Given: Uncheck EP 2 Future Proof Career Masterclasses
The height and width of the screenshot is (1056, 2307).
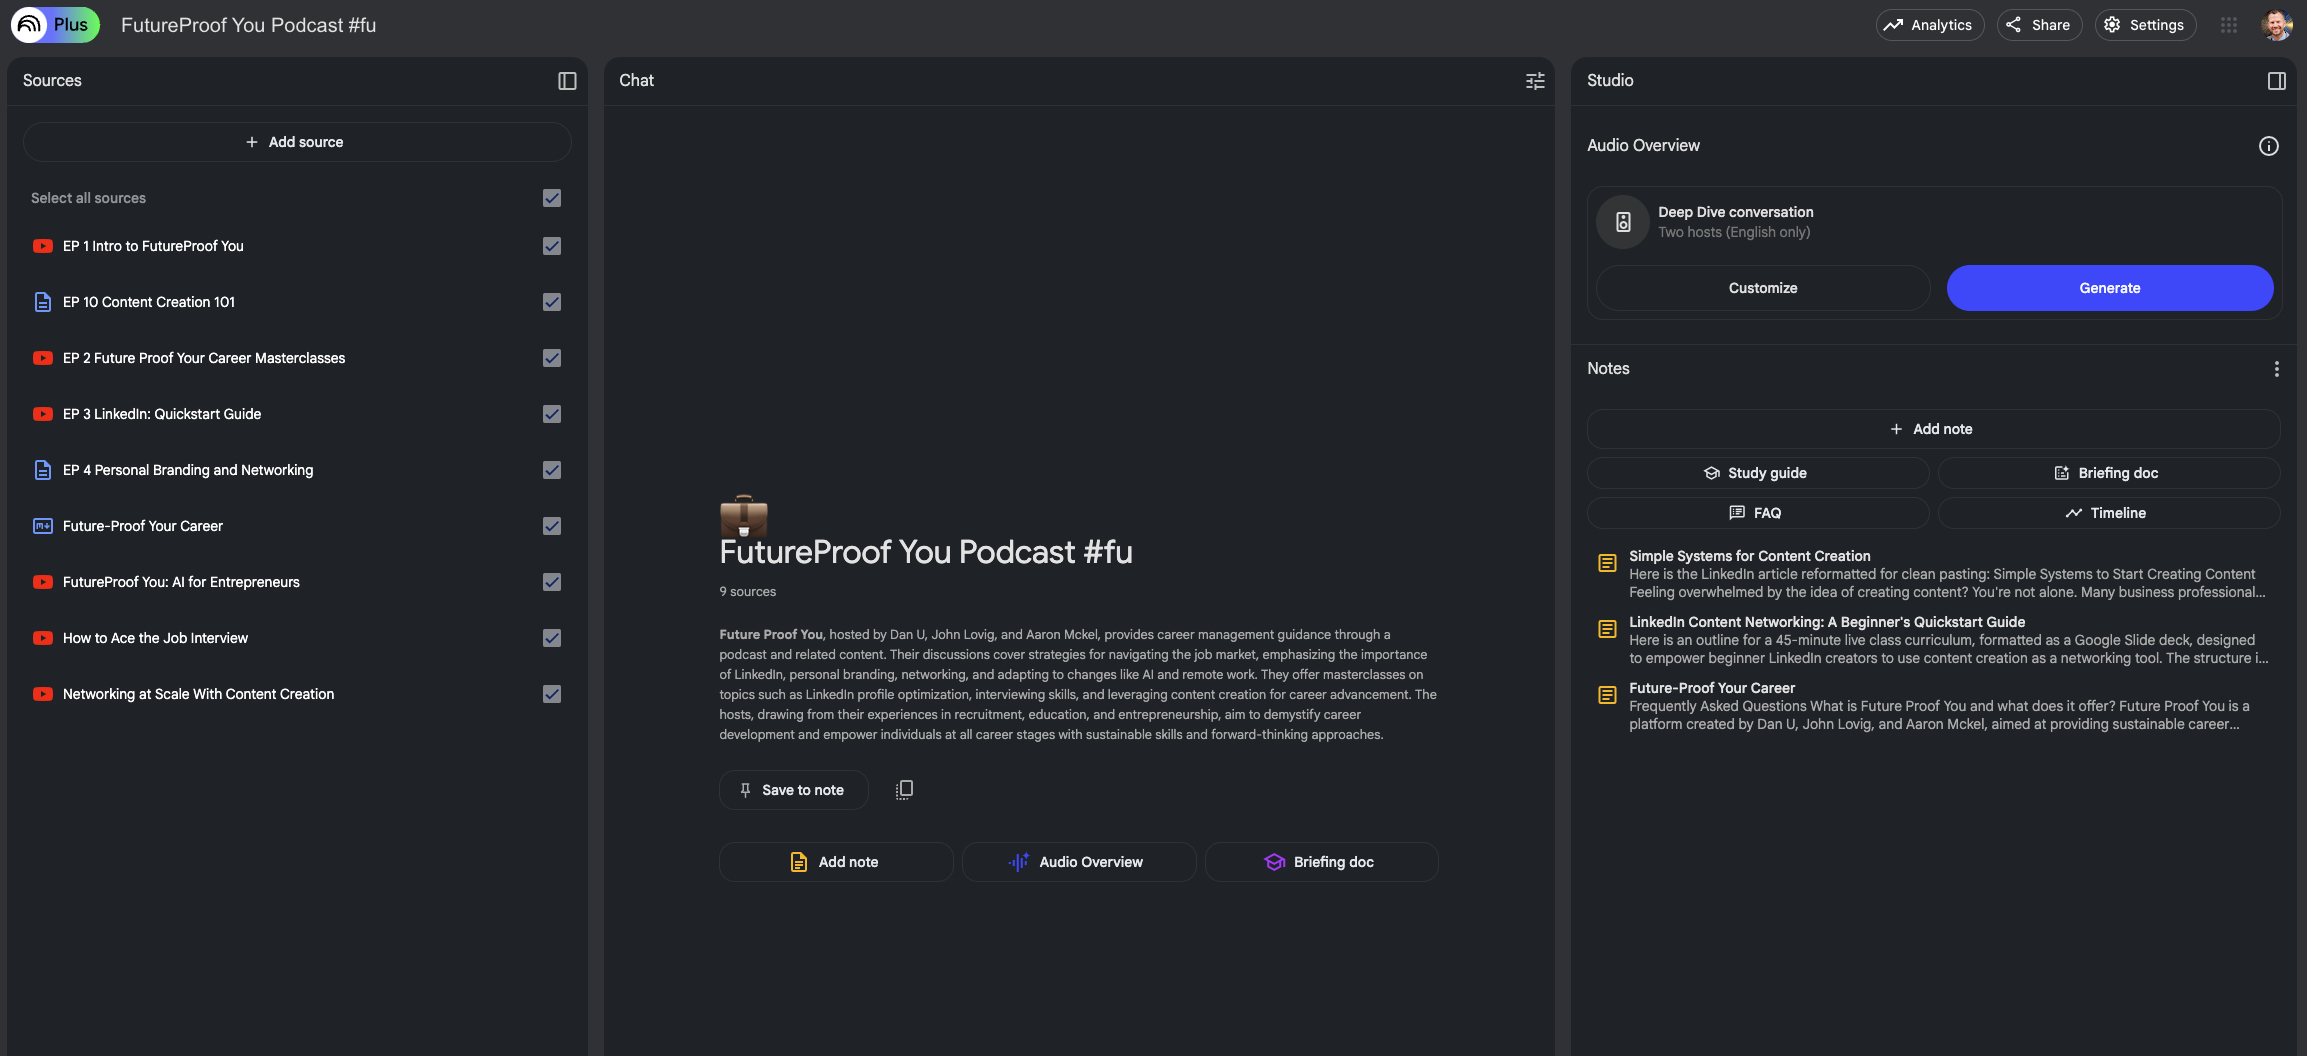Looking at the screenshot, I should click(x=552, y=358).
